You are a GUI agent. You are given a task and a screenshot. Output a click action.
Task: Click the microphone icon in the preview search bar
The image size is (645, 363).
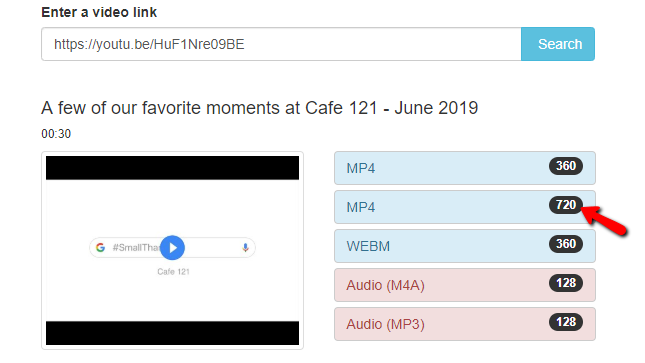pyautogui.click(x=245, y=247)
